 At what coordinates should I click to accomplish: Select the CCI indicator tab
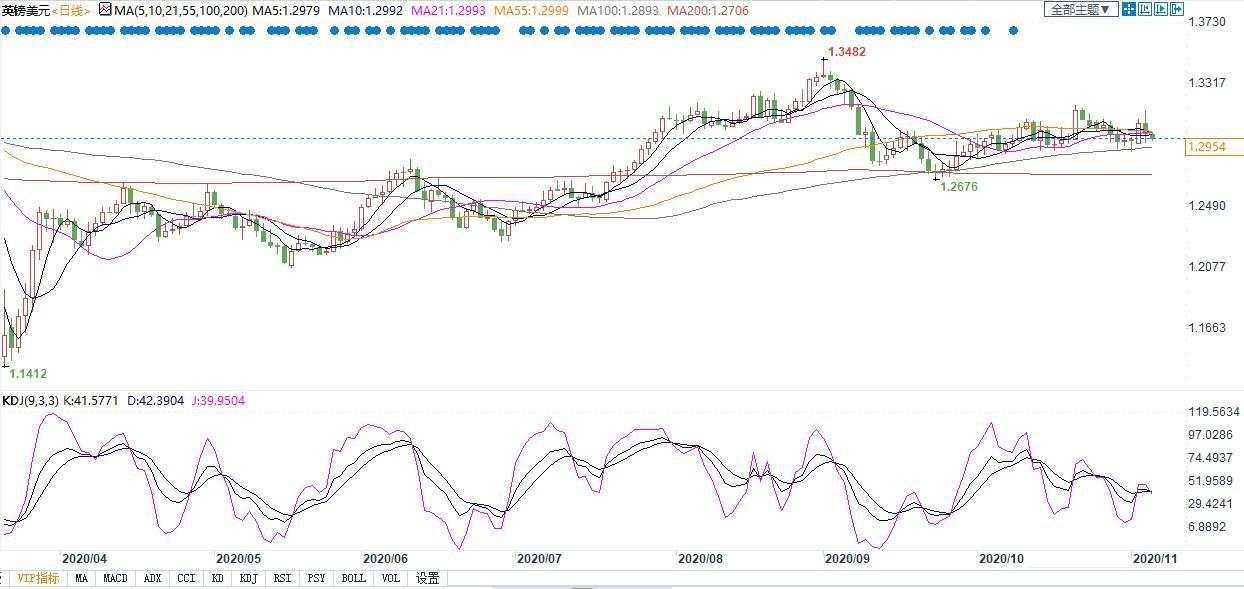[x=186, y=578]
